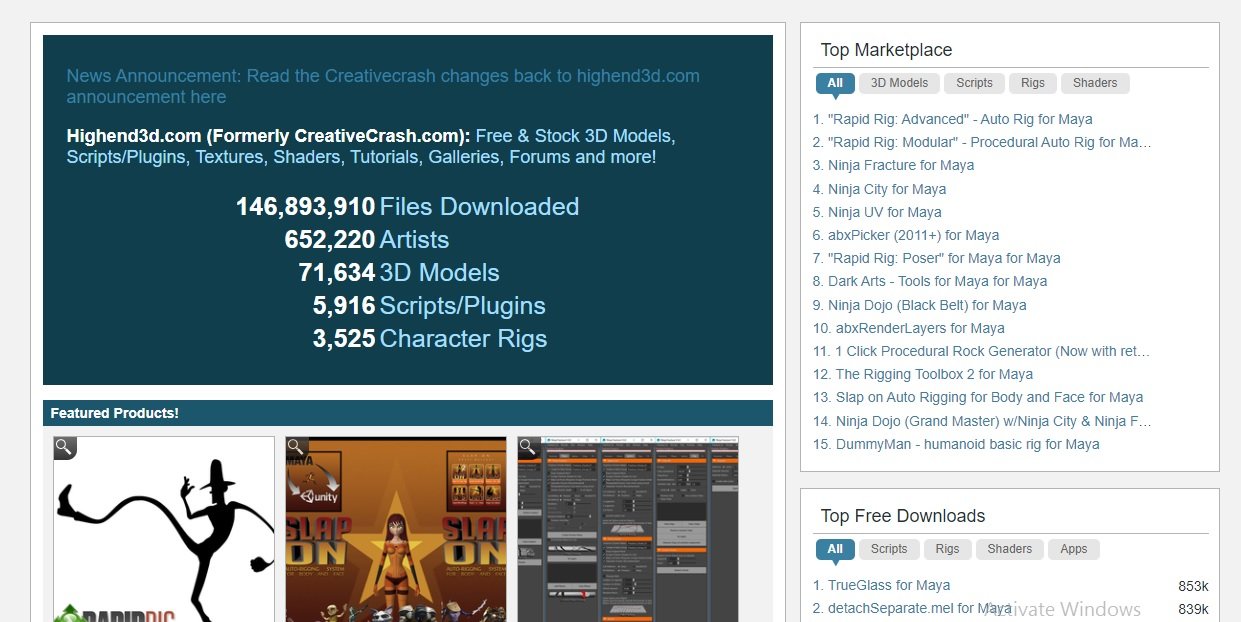
Task: Open detachSeparate.mel for Maya free download
Action: 920,608
